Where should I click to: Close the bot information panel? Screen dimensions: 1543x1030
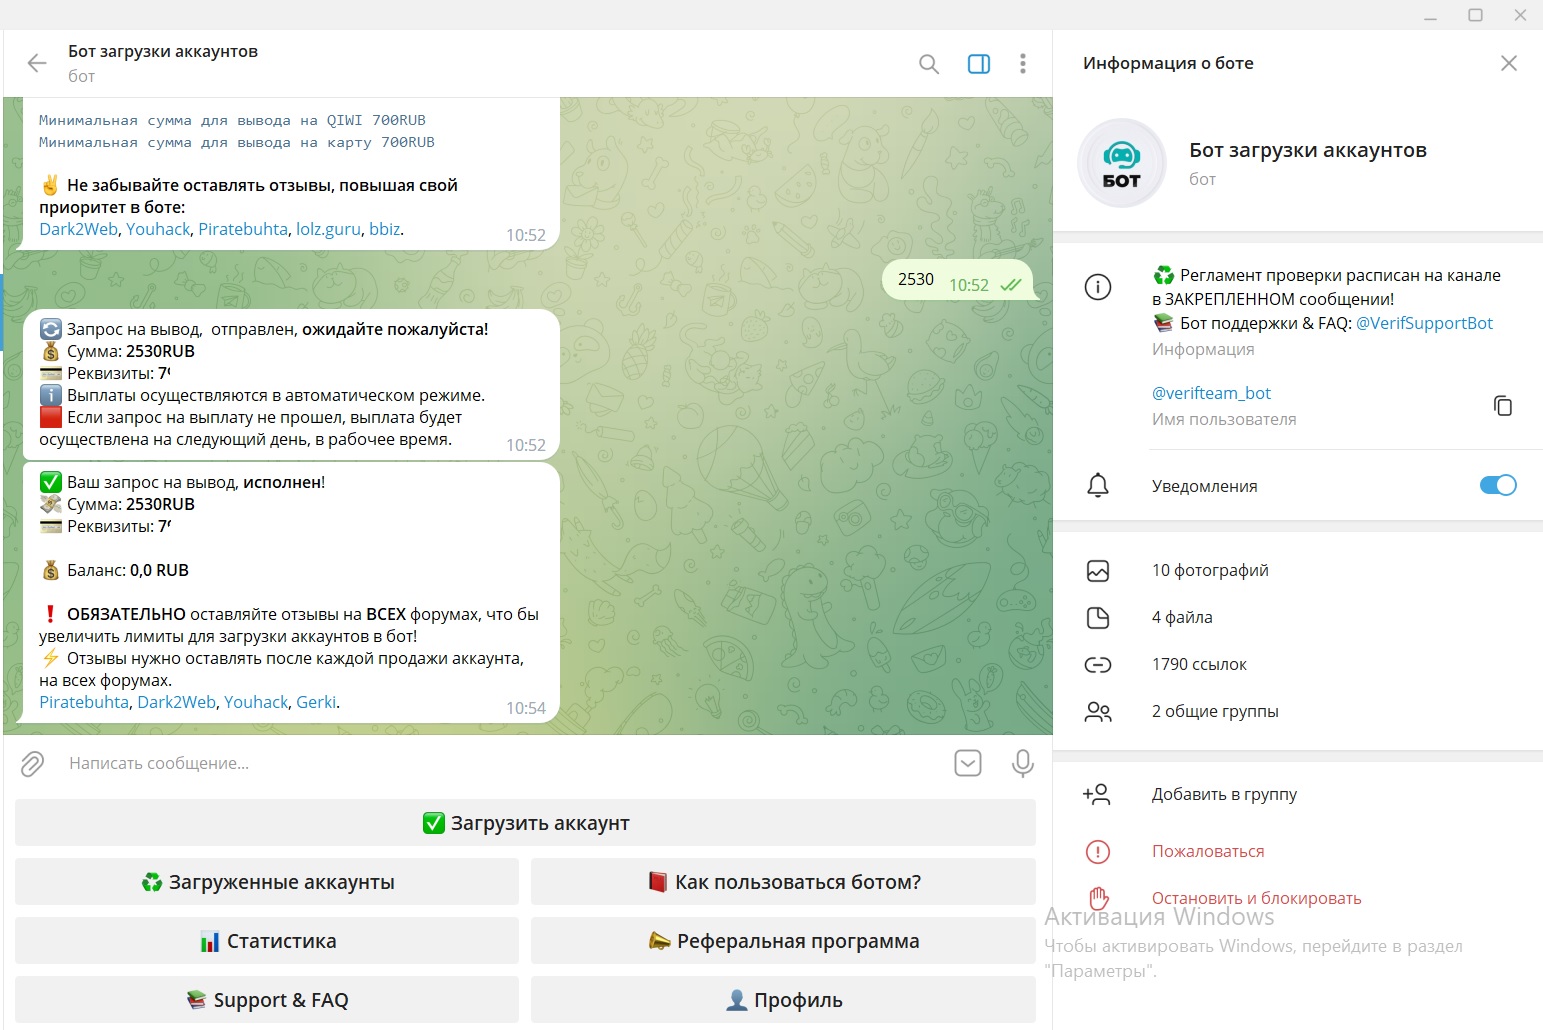click(1508, 64)
